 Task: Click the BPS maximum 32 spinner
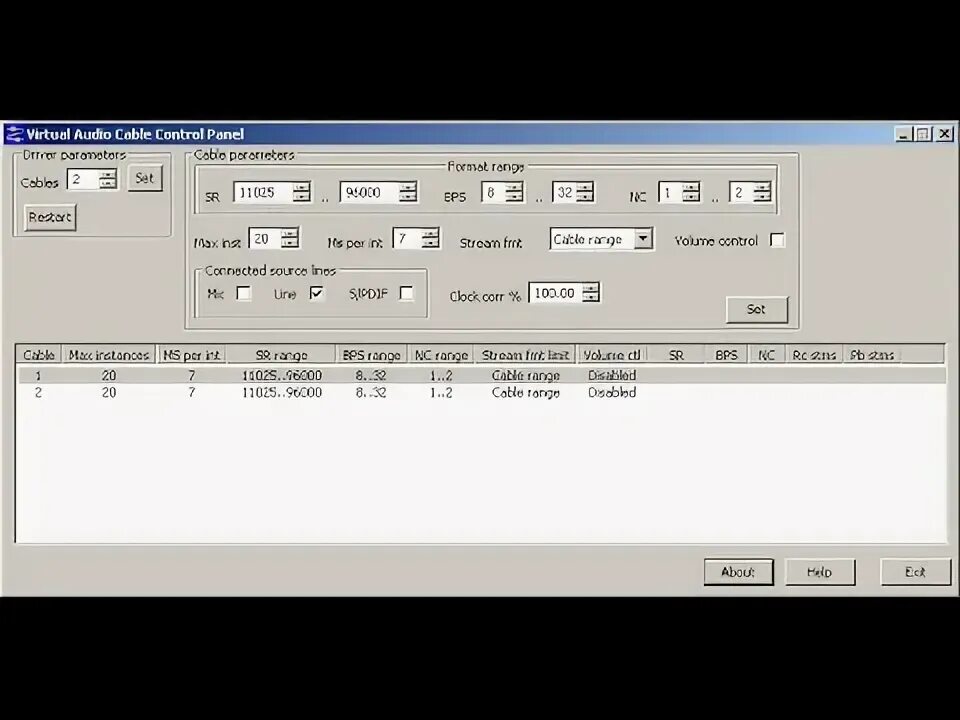pyautogui.click(x=585, y=192)
